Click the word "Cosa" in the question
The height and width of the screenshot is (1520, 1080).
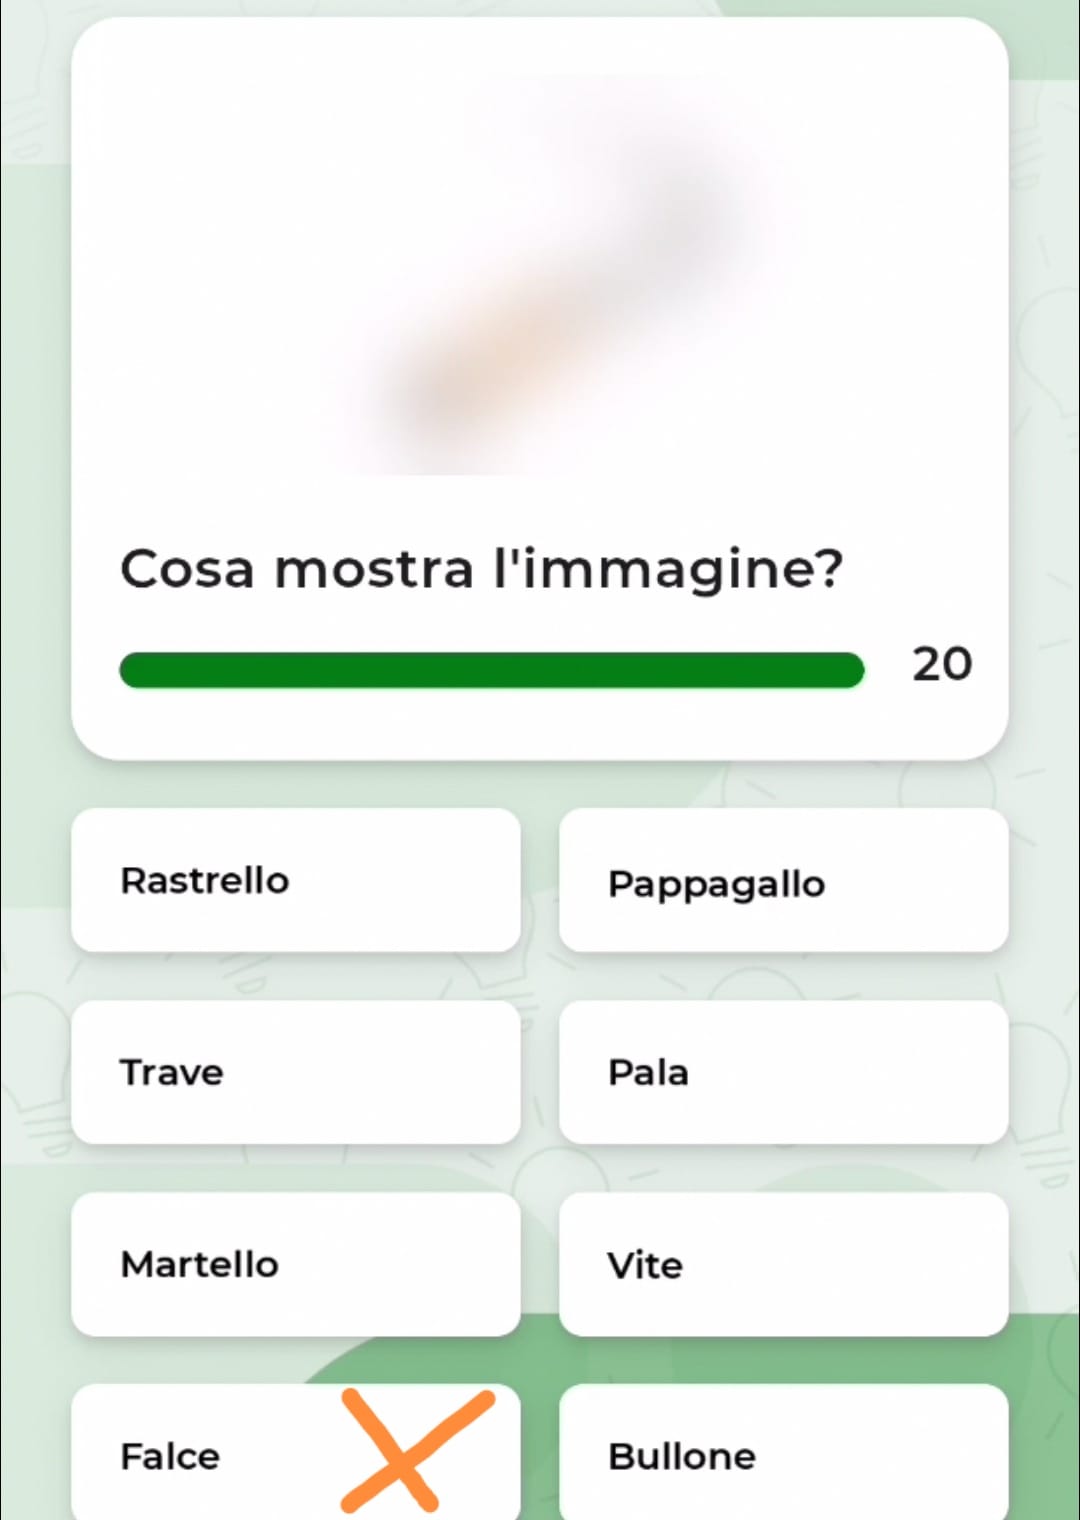click(187, 569)
